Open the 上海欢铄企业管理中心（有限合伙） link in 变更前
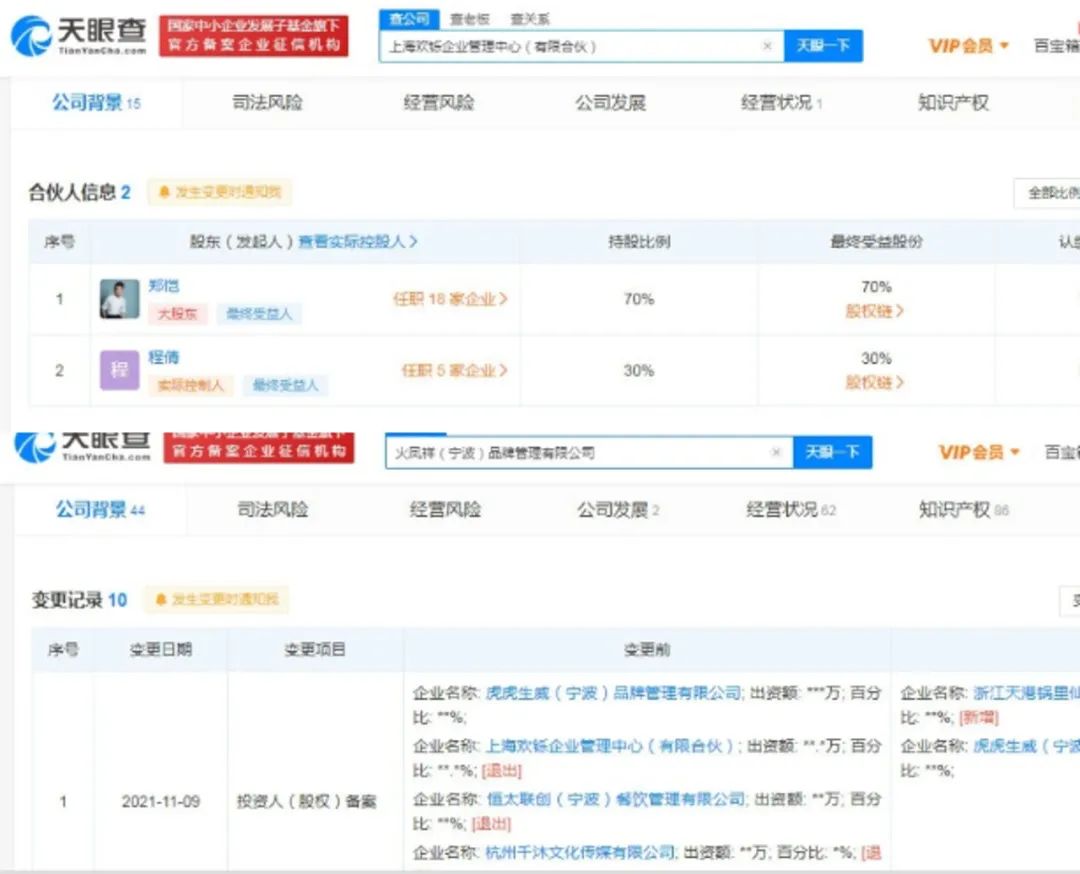Image resolution: width=1080 pixels, height=874 pixels. point(611,746)
